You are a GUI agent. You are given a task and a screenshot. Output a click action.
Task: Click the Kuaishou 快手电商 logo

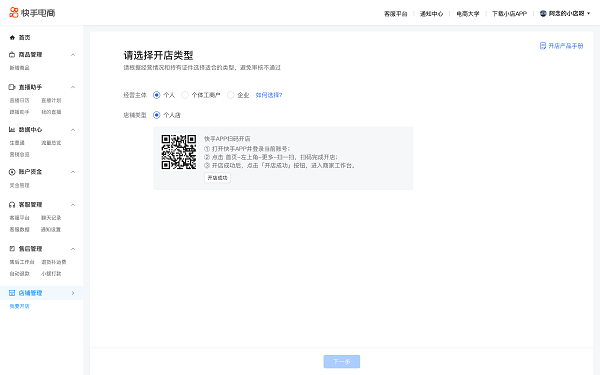click(32, 13)
